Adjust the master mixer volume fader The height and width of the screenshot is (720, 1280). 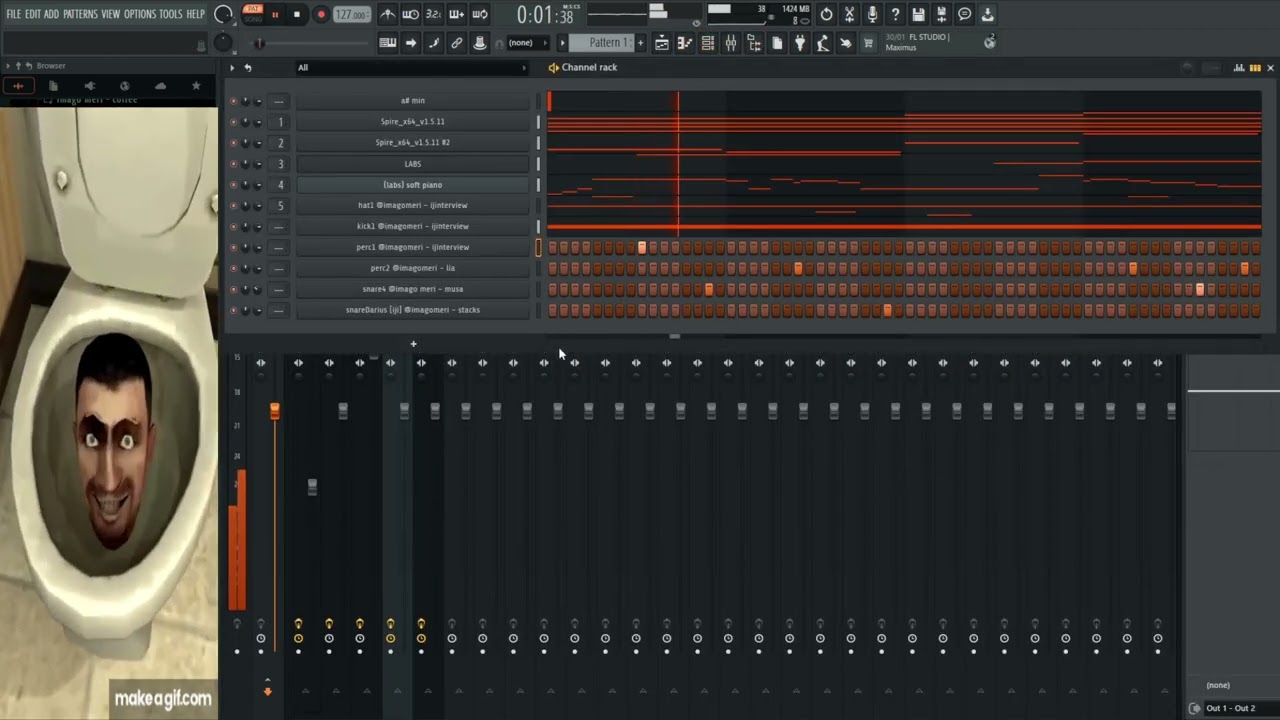coord(275,411)
